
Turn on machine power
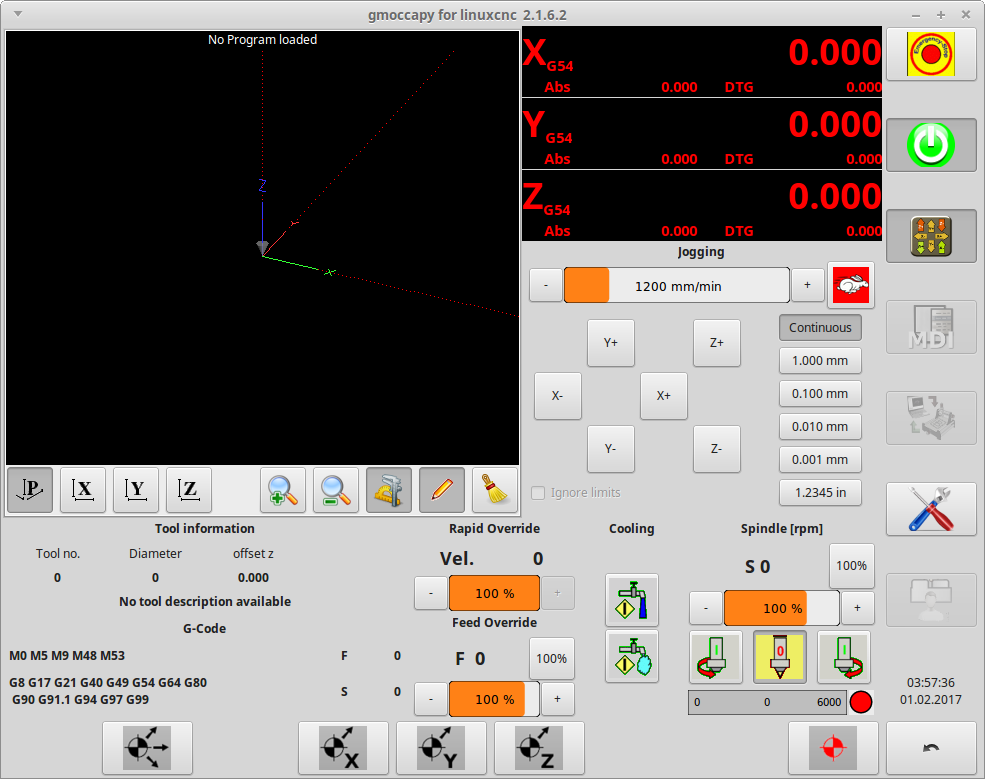pos(930,144)
